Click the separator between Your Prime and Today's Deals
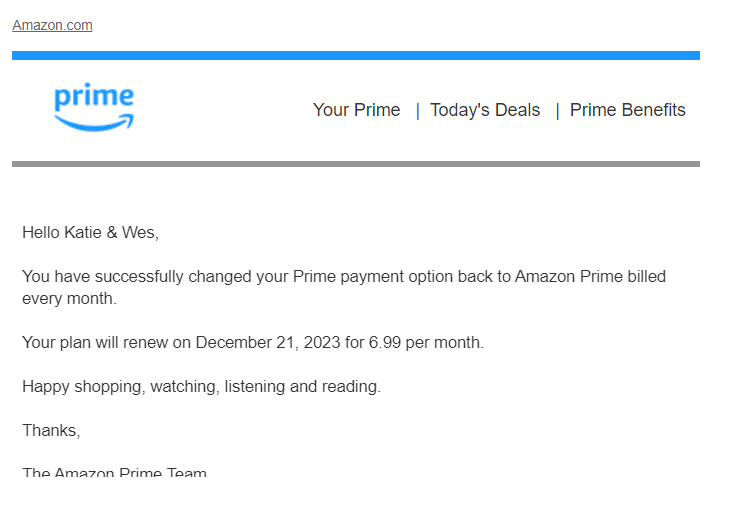This screenshot has height=517, width=735. coord(417,112)
